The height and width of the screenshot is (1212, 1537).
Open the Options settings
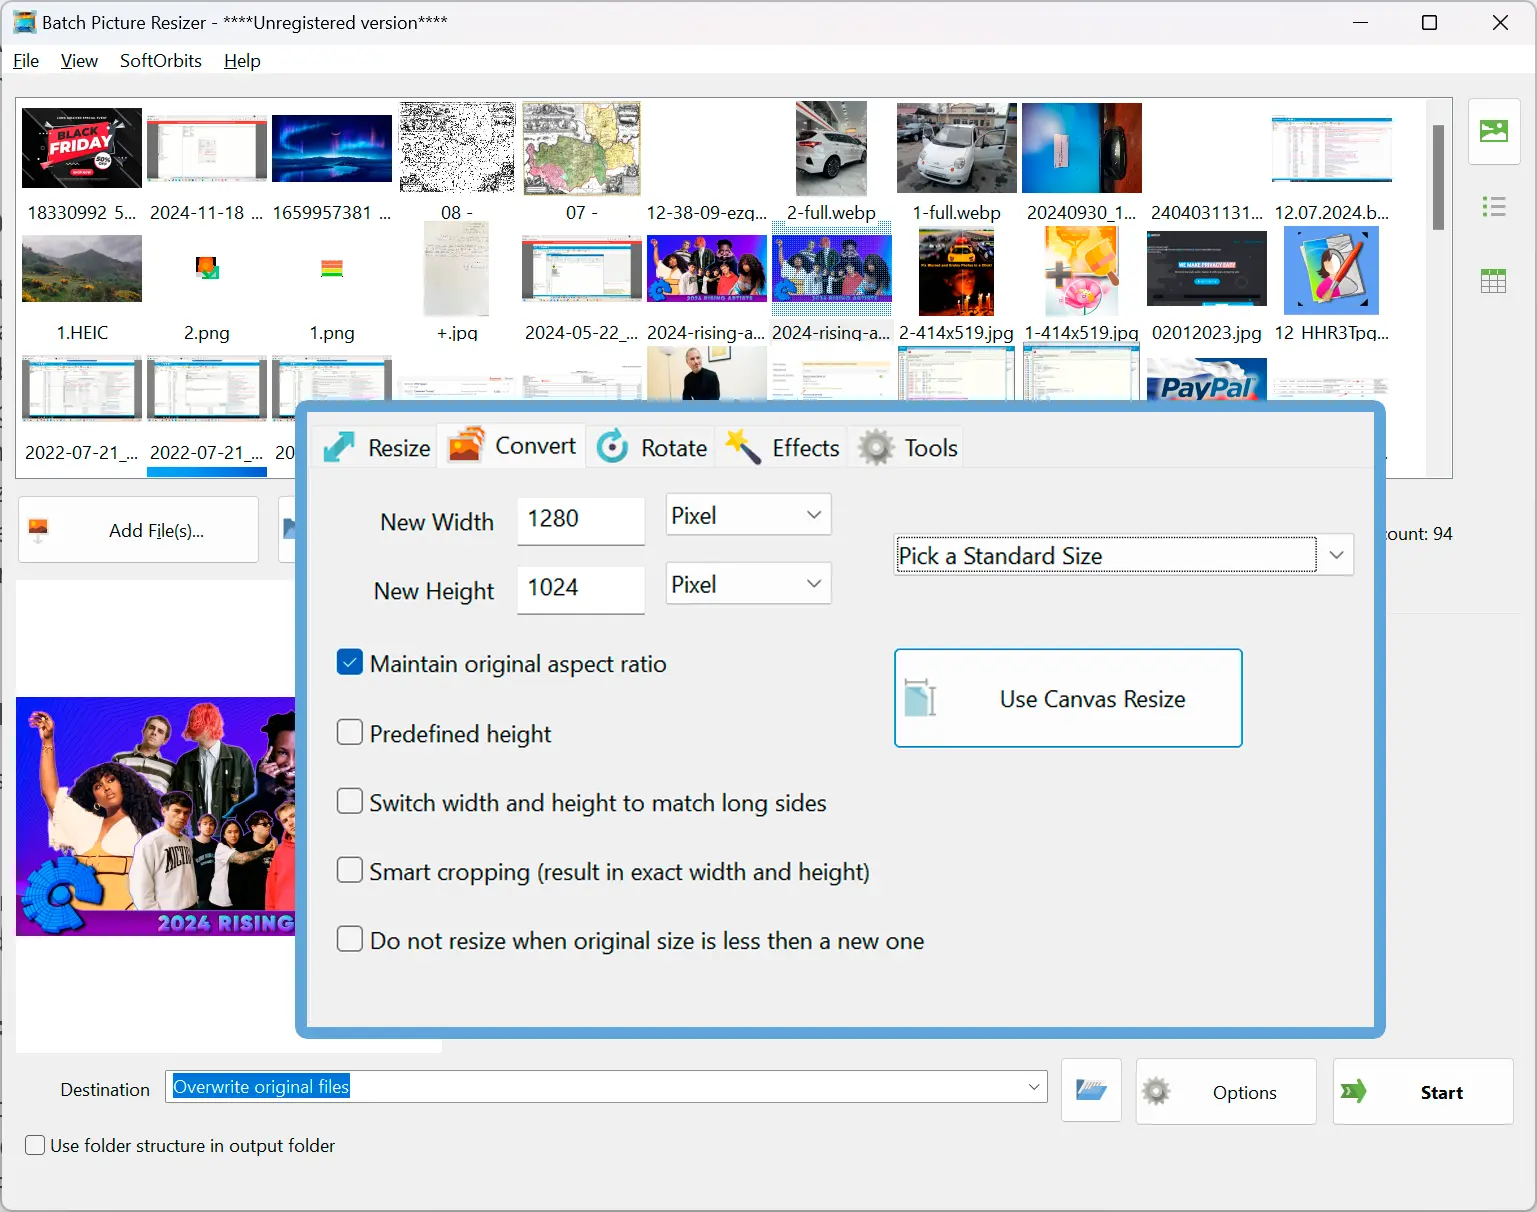1226,1091
